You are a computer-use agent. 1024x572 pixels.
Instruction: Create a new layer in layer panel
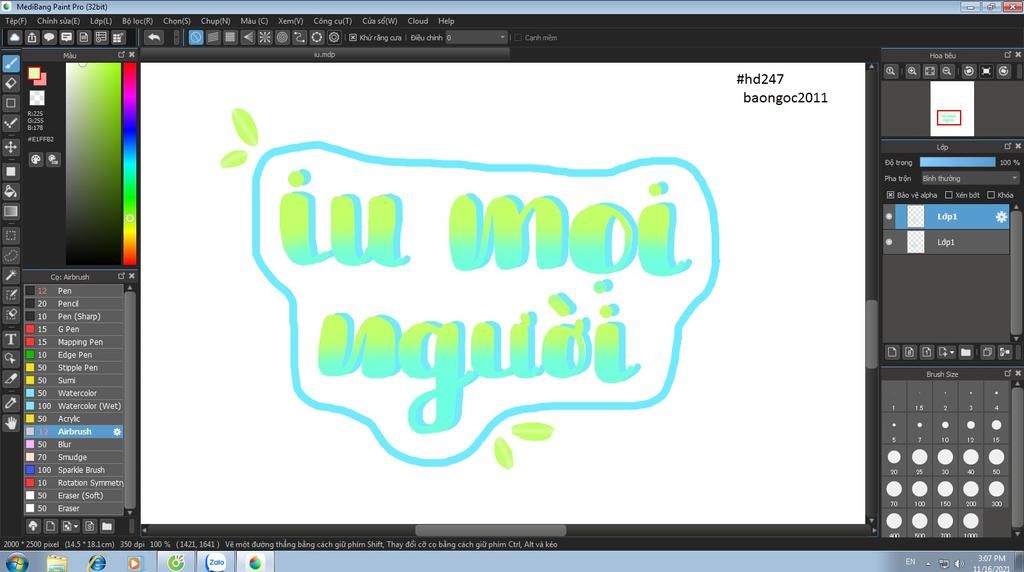[x=892, y=352]
